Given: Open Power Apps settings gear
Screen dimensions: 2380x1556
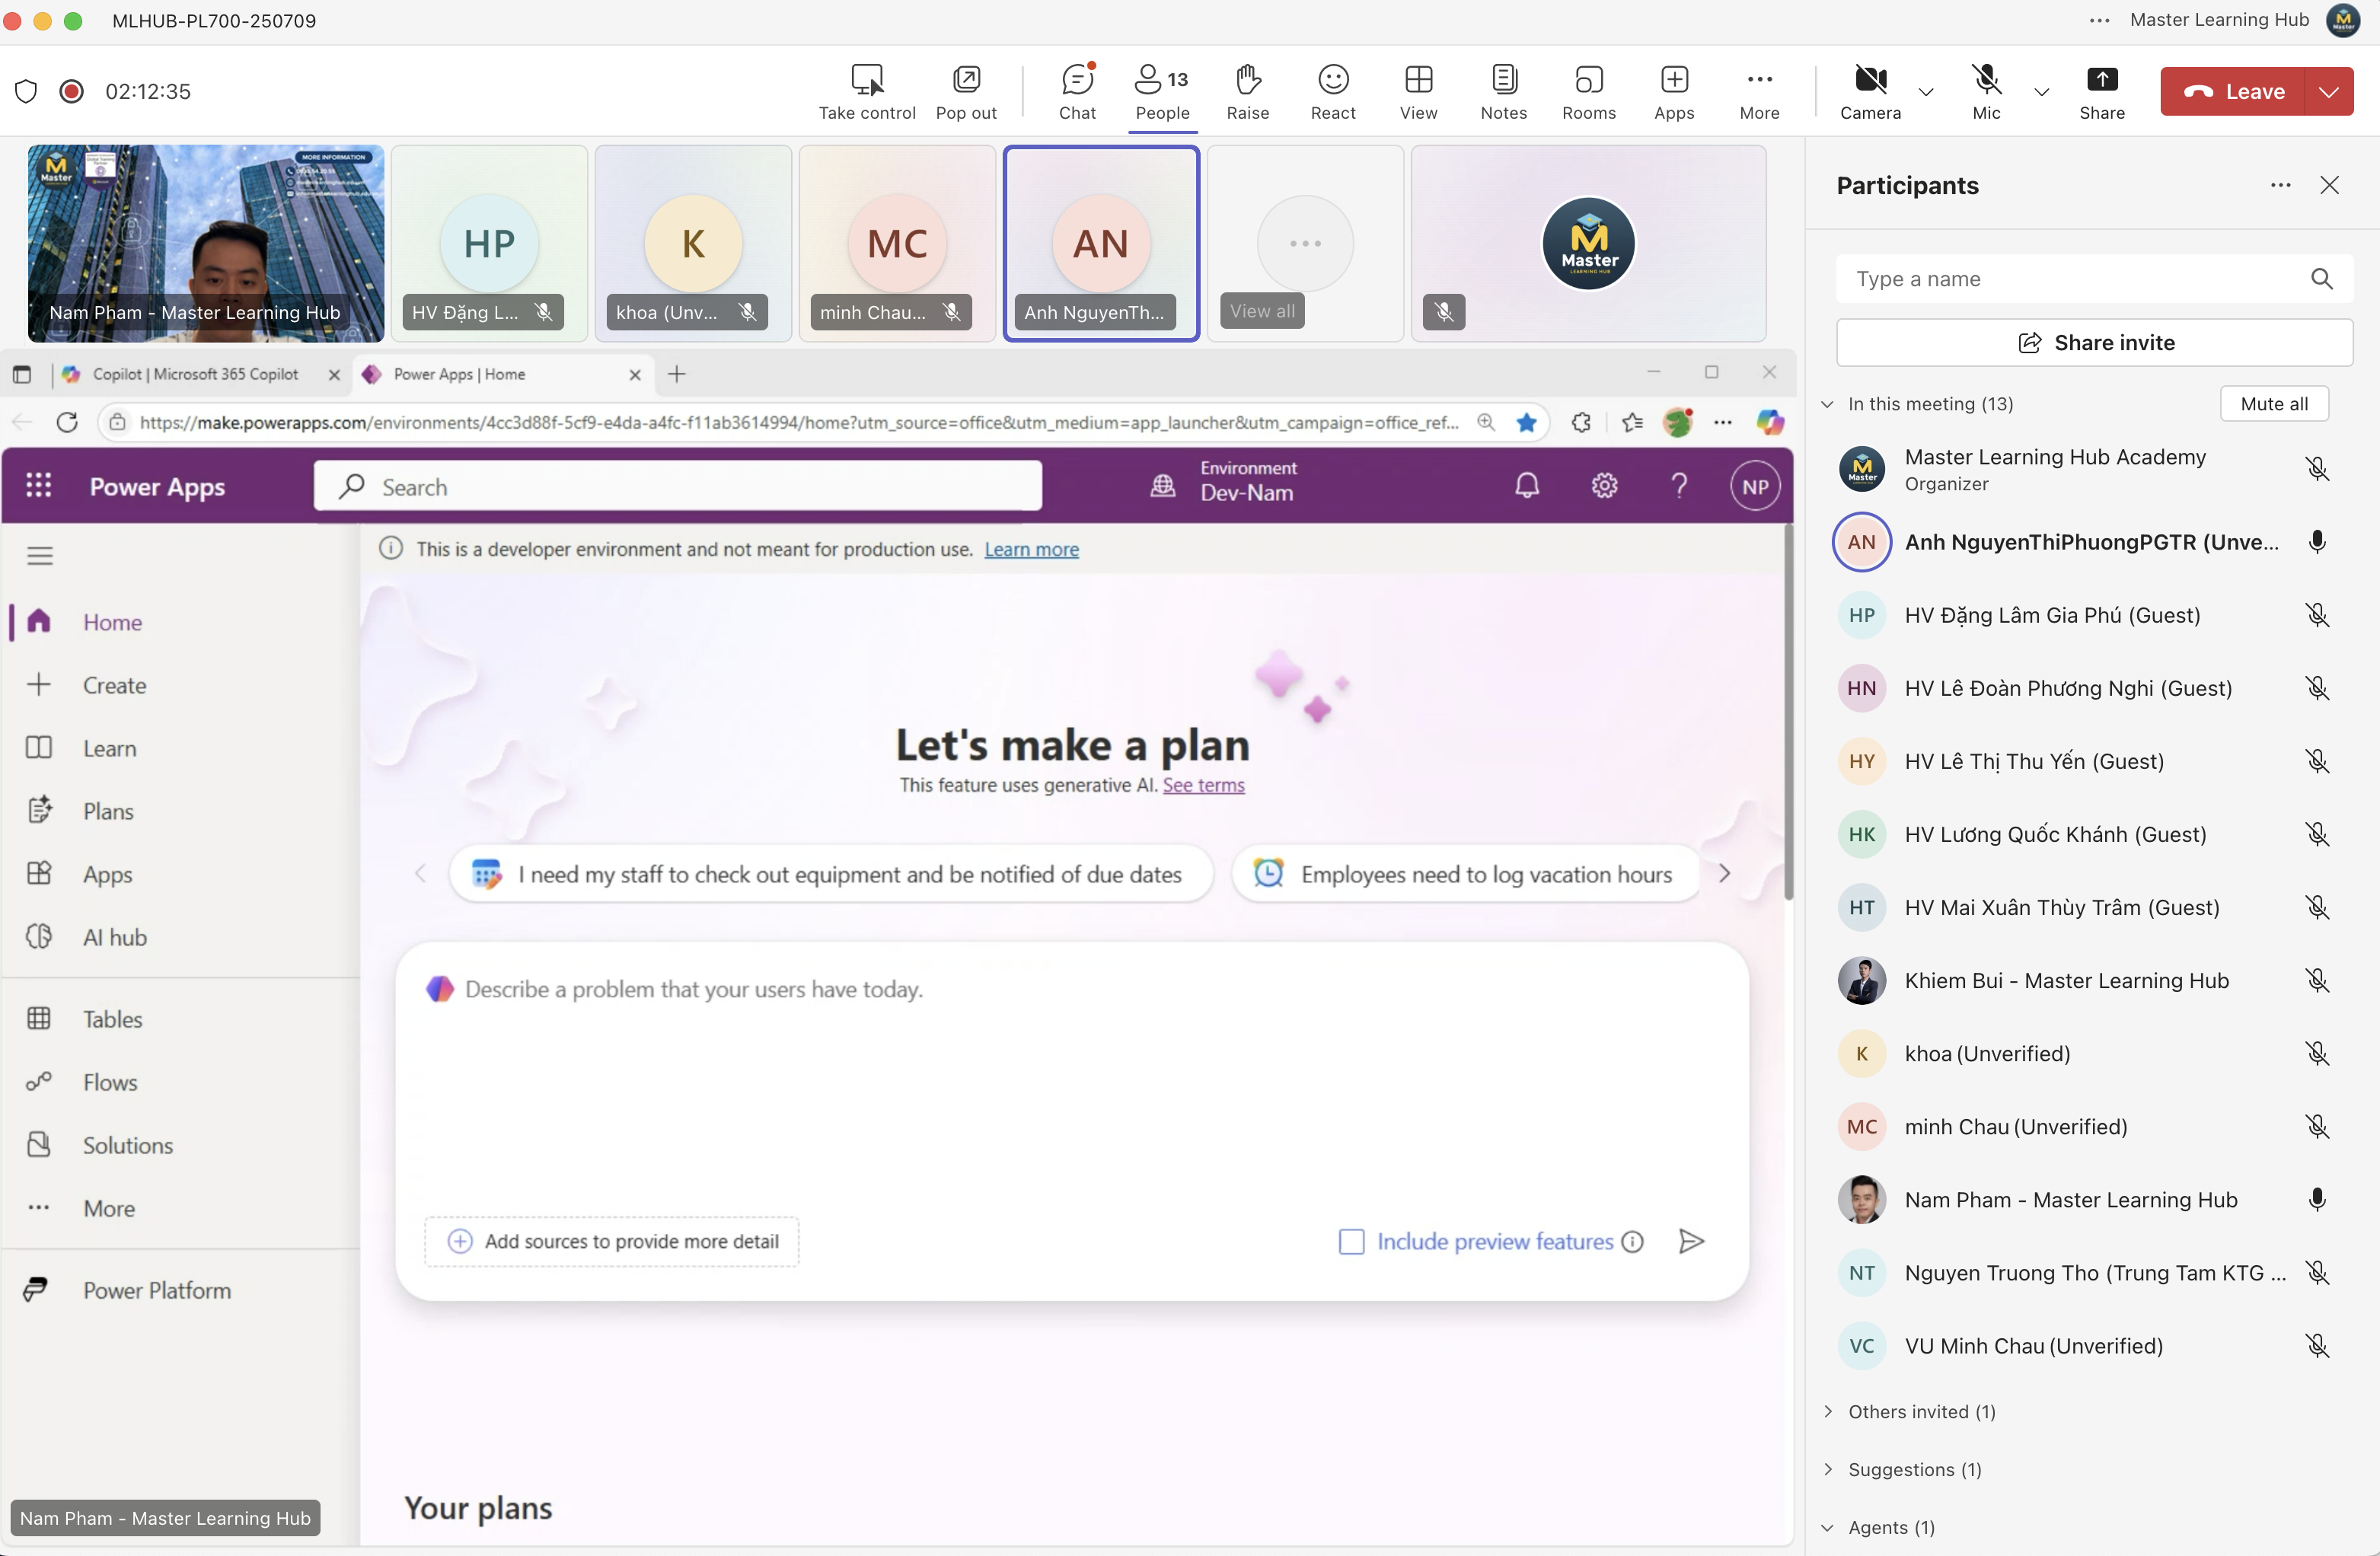Looking at the screenshot, I should click(1603, 486).
